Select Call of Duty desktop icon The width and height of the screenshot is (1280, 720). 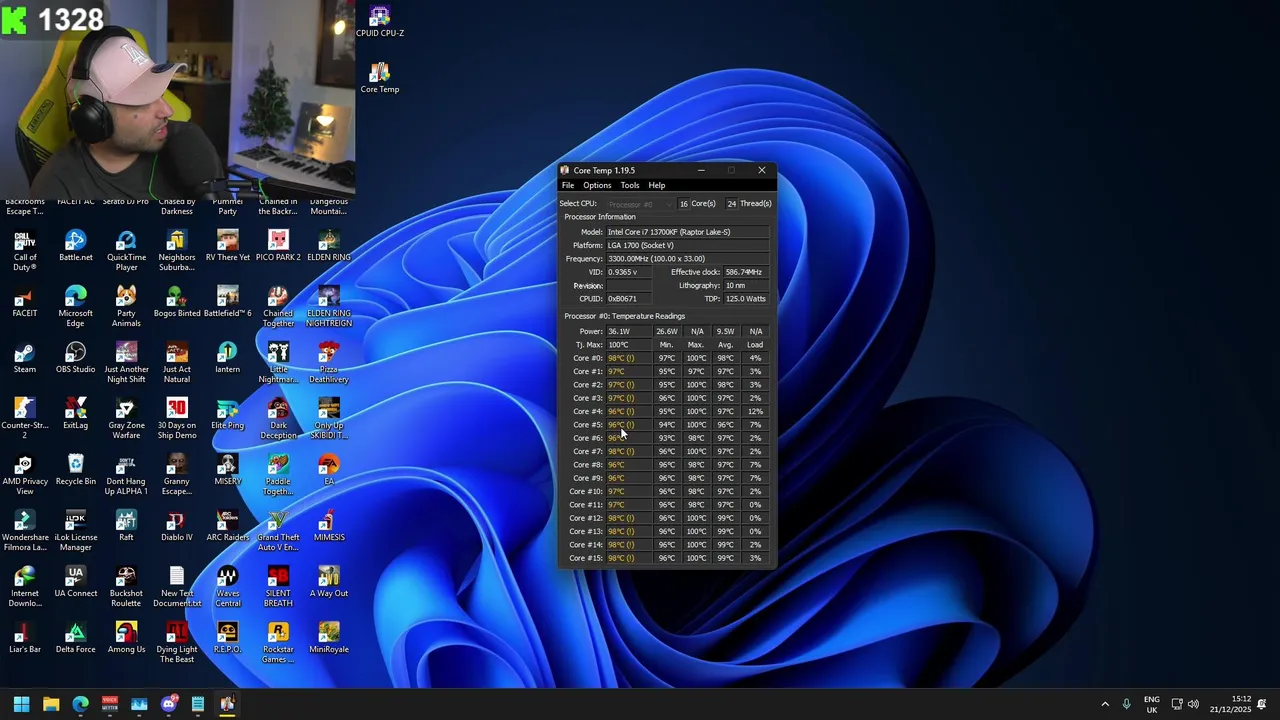[25, 251]
